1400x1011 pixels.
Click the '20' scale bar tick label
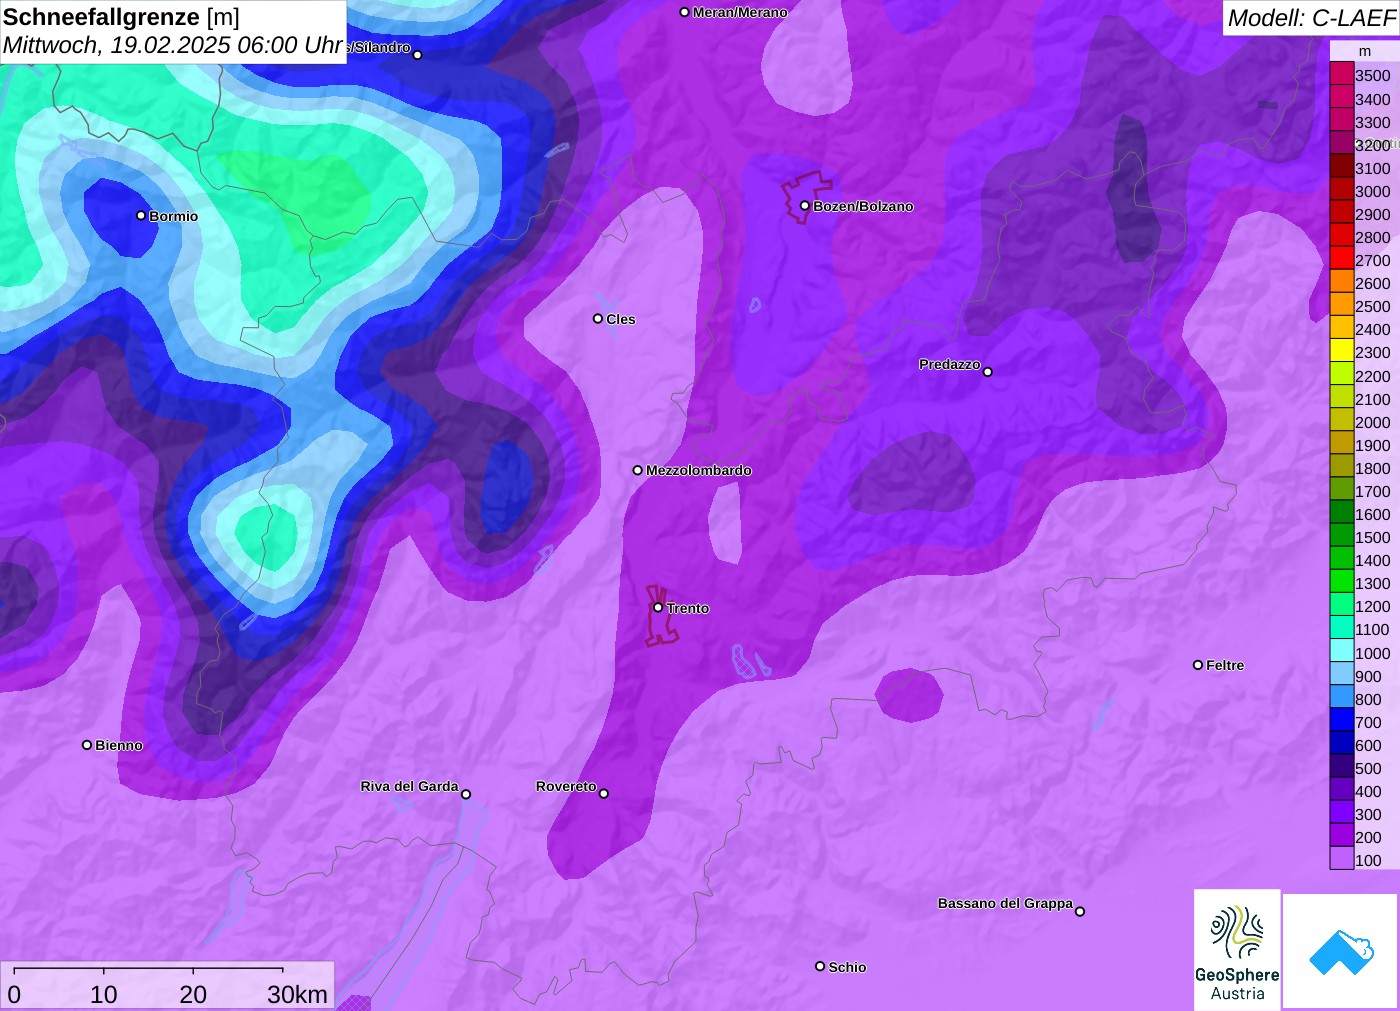[x=193, y=994]
